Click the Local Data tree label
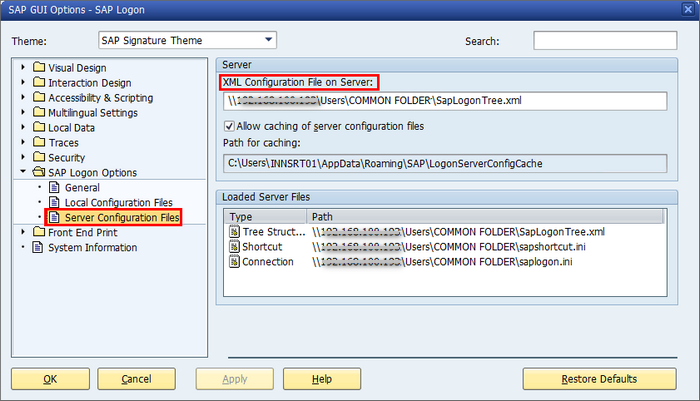Viewport: 700px width, 401px height. click(71, 128)
